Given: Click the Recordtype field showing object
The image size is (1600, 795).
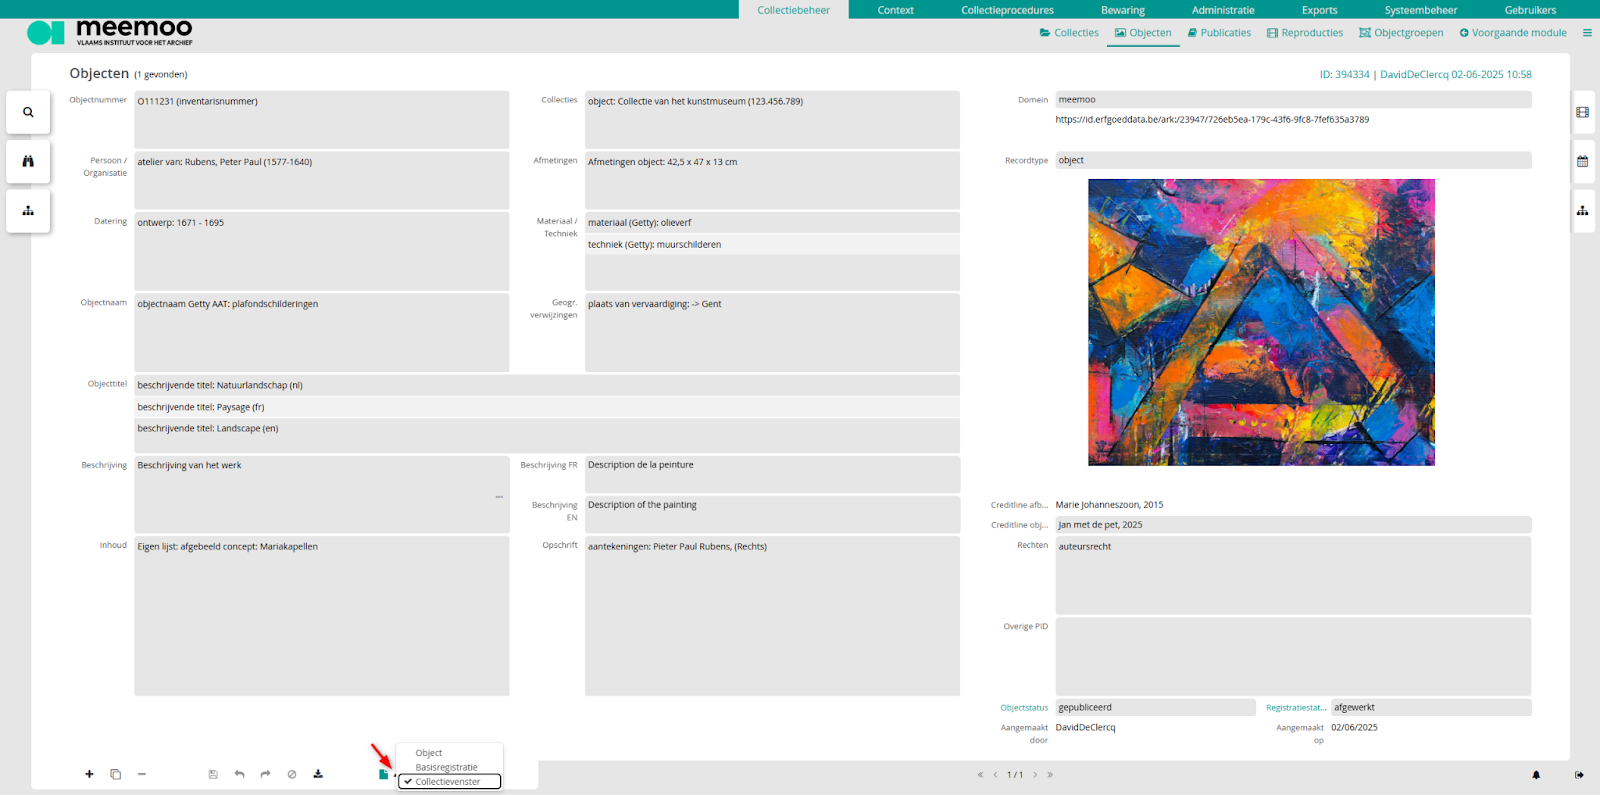Looking at the screenshot, I should click(x=1293, y=160).
